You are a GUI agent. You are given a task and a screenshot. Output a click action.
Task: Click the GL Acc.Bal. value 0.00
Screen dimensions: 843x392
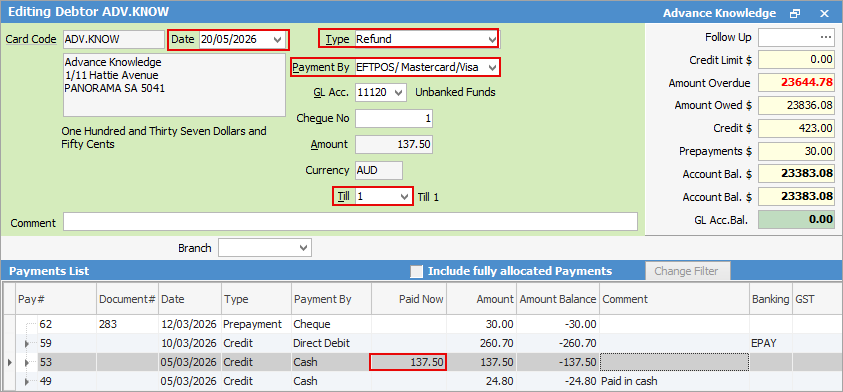pos(796,220)
